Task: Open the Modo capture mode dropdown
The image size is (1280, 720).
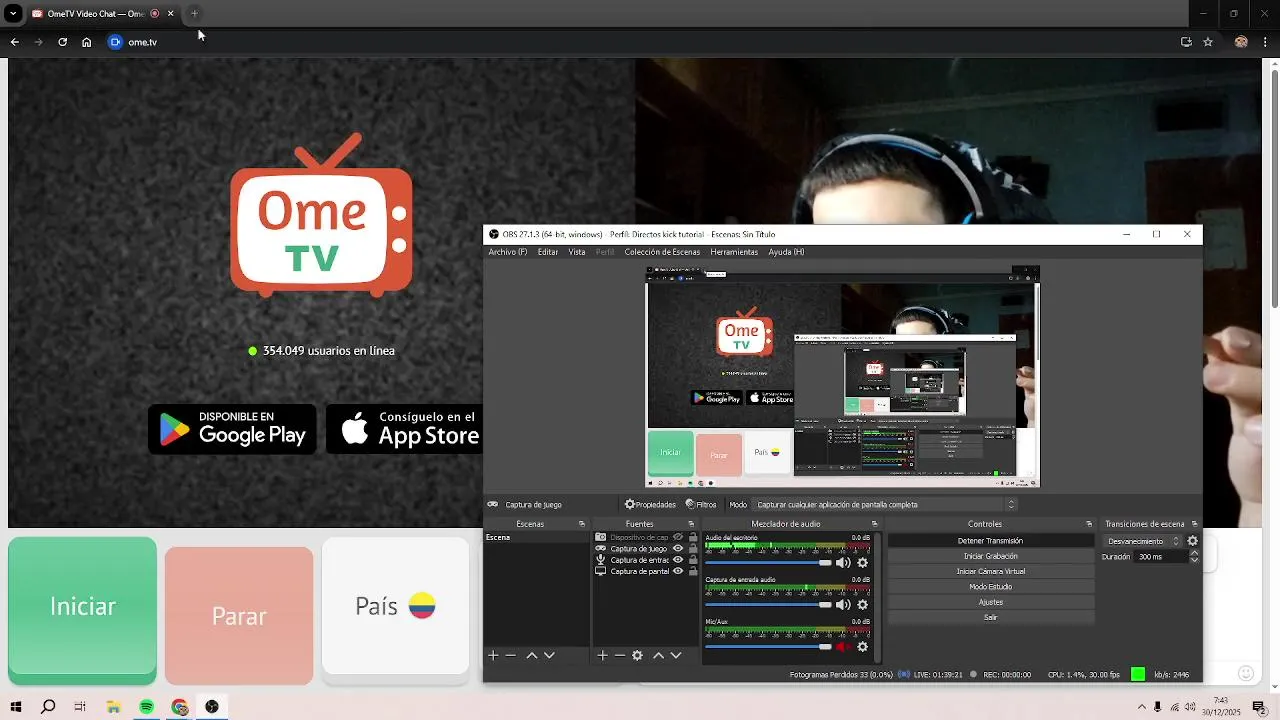Action: [x=885, y=505]
